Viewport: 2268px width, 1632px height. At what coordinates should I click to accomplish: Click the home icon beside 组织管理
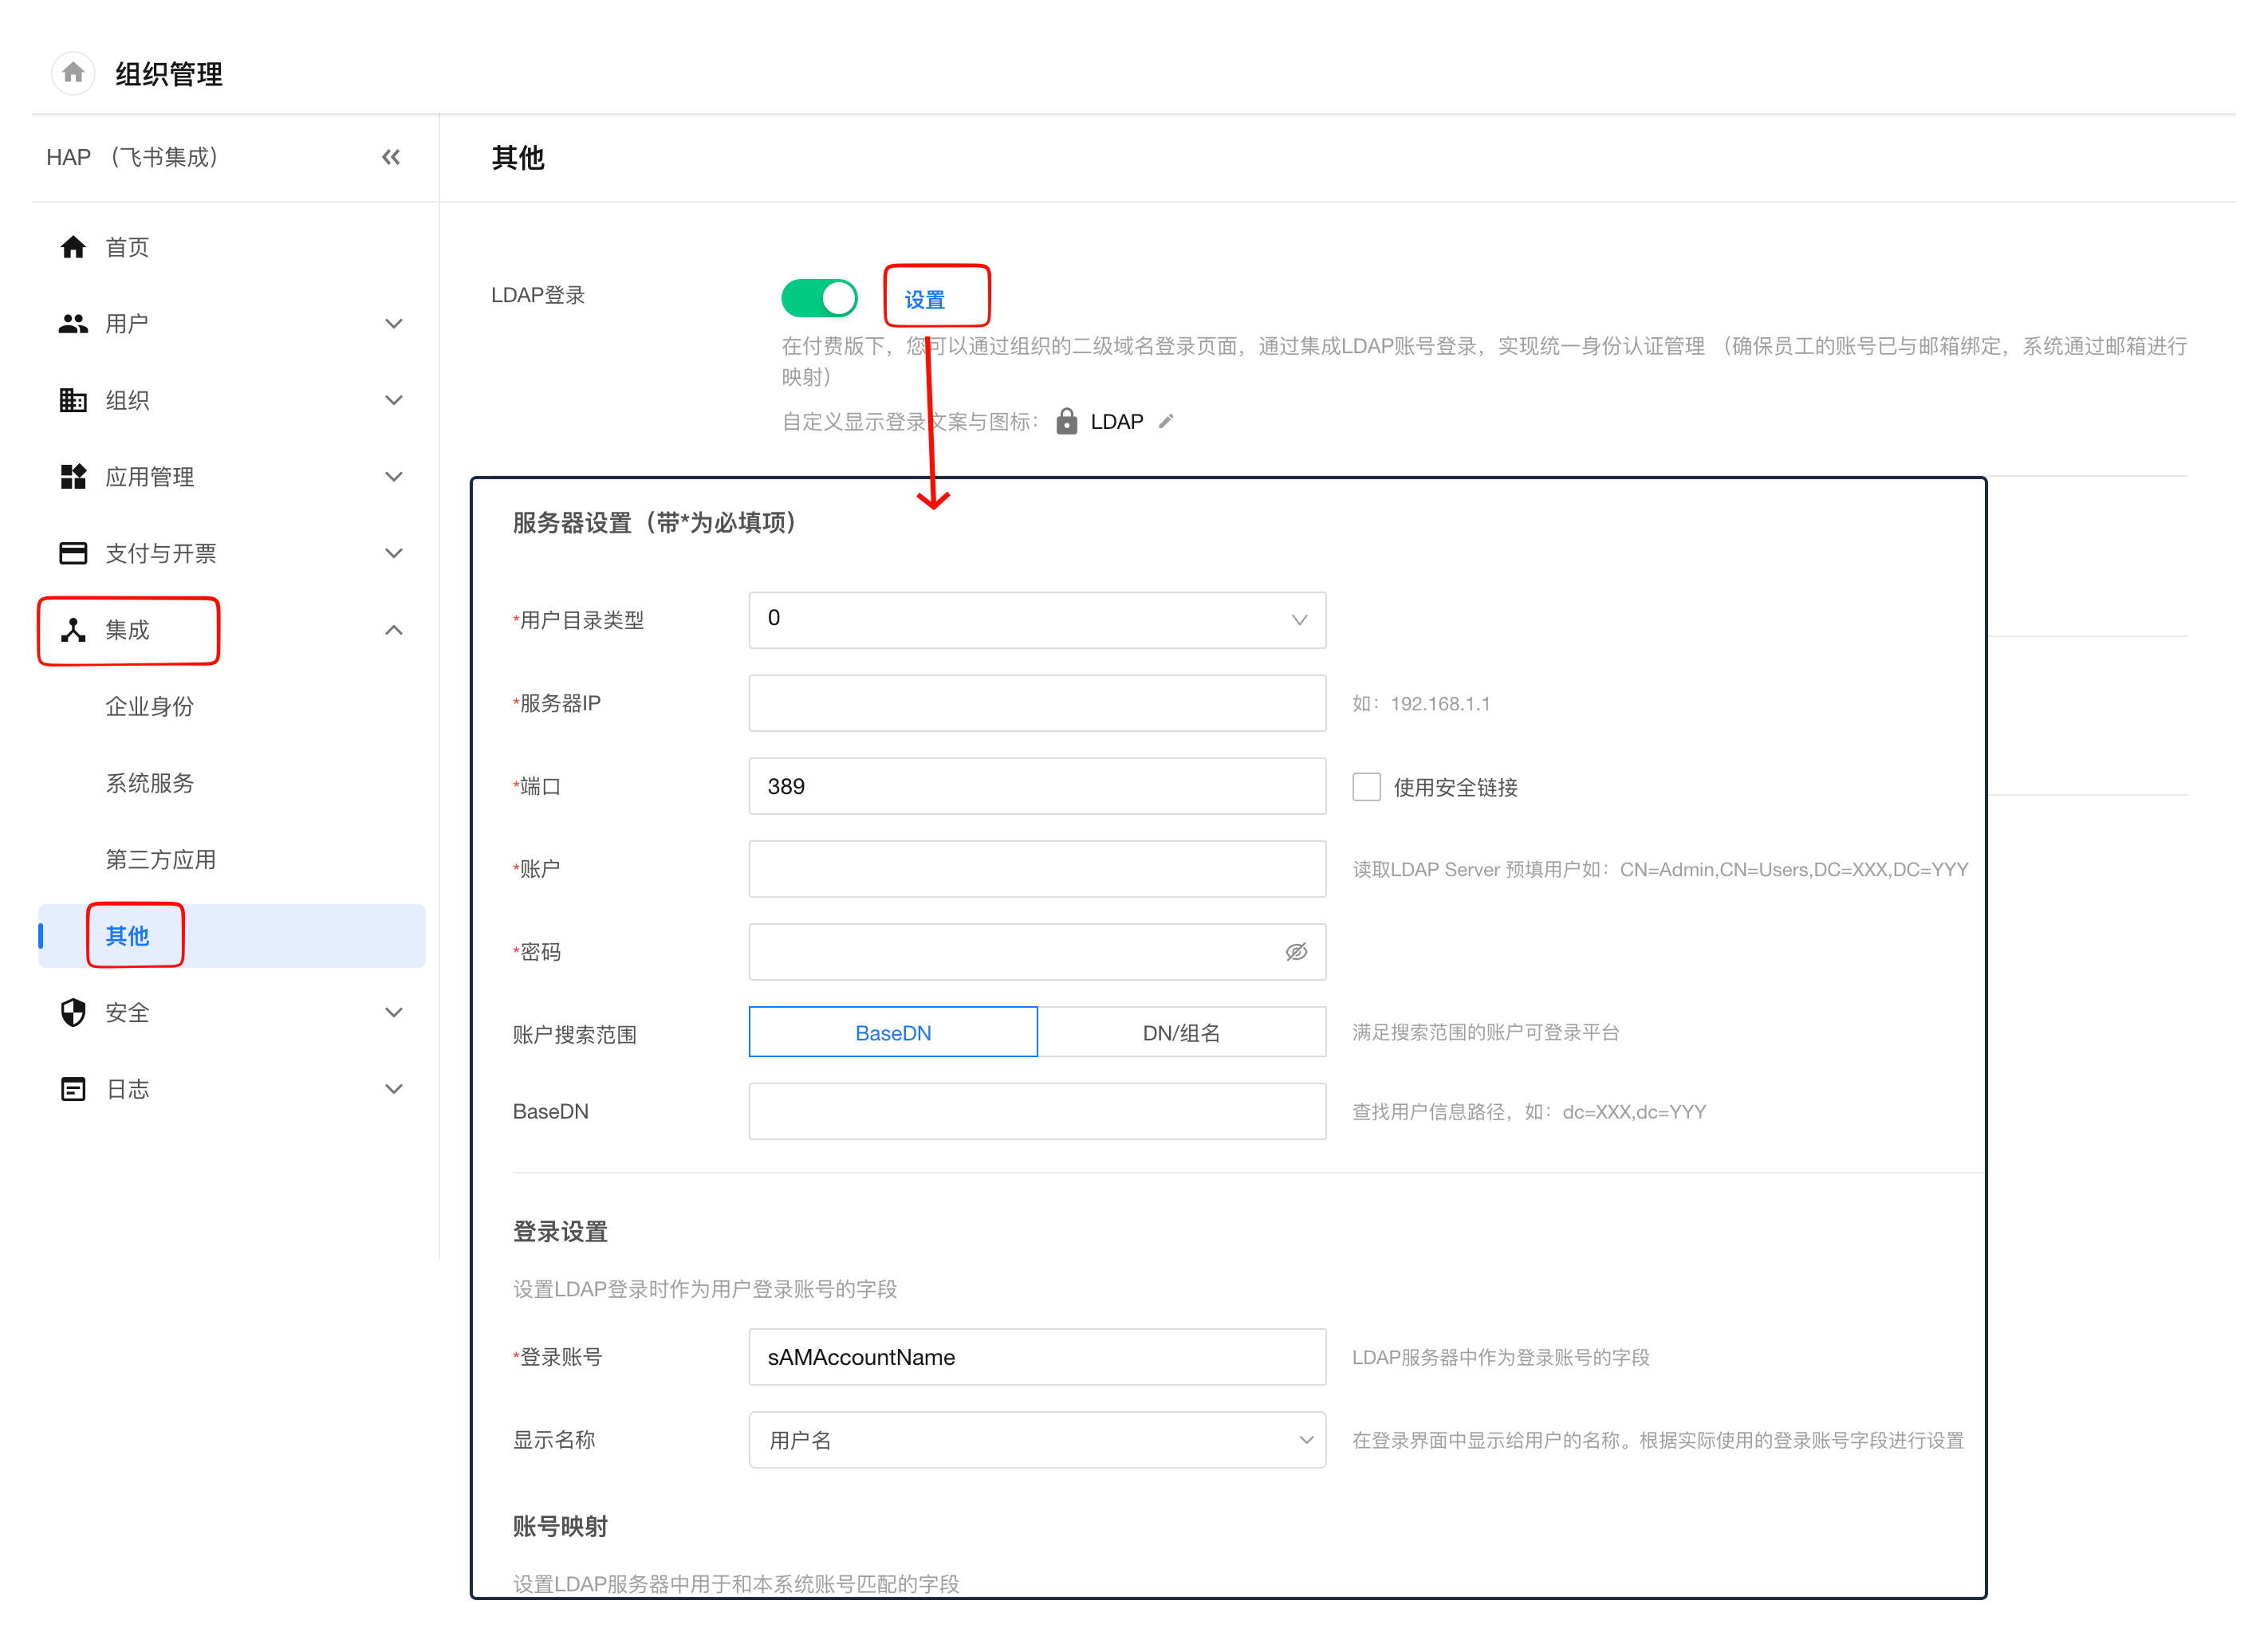pyautogui.click(x=73, y=73)
